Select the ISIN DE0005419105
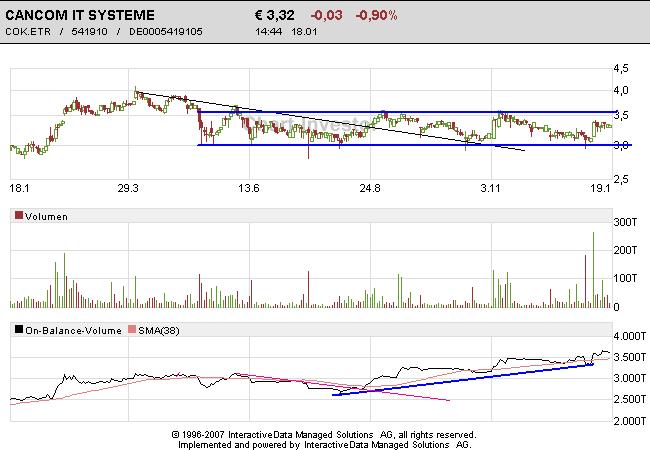Image resolution: width=650 pixels, height=450 pixels. click(x=166, y=31)
